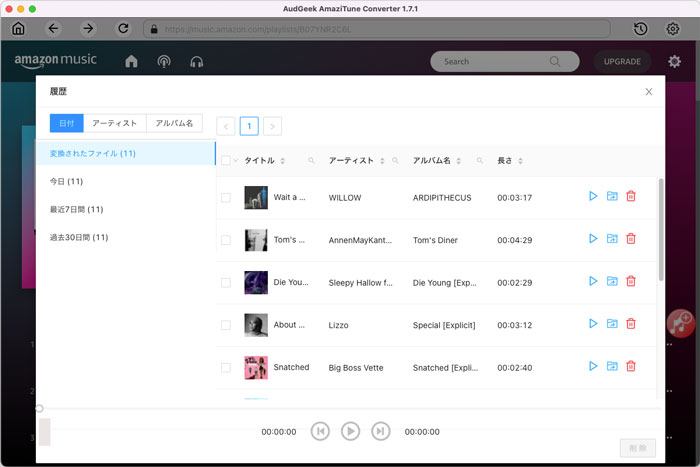Open the conversion history clock icon

pos(641,29)
